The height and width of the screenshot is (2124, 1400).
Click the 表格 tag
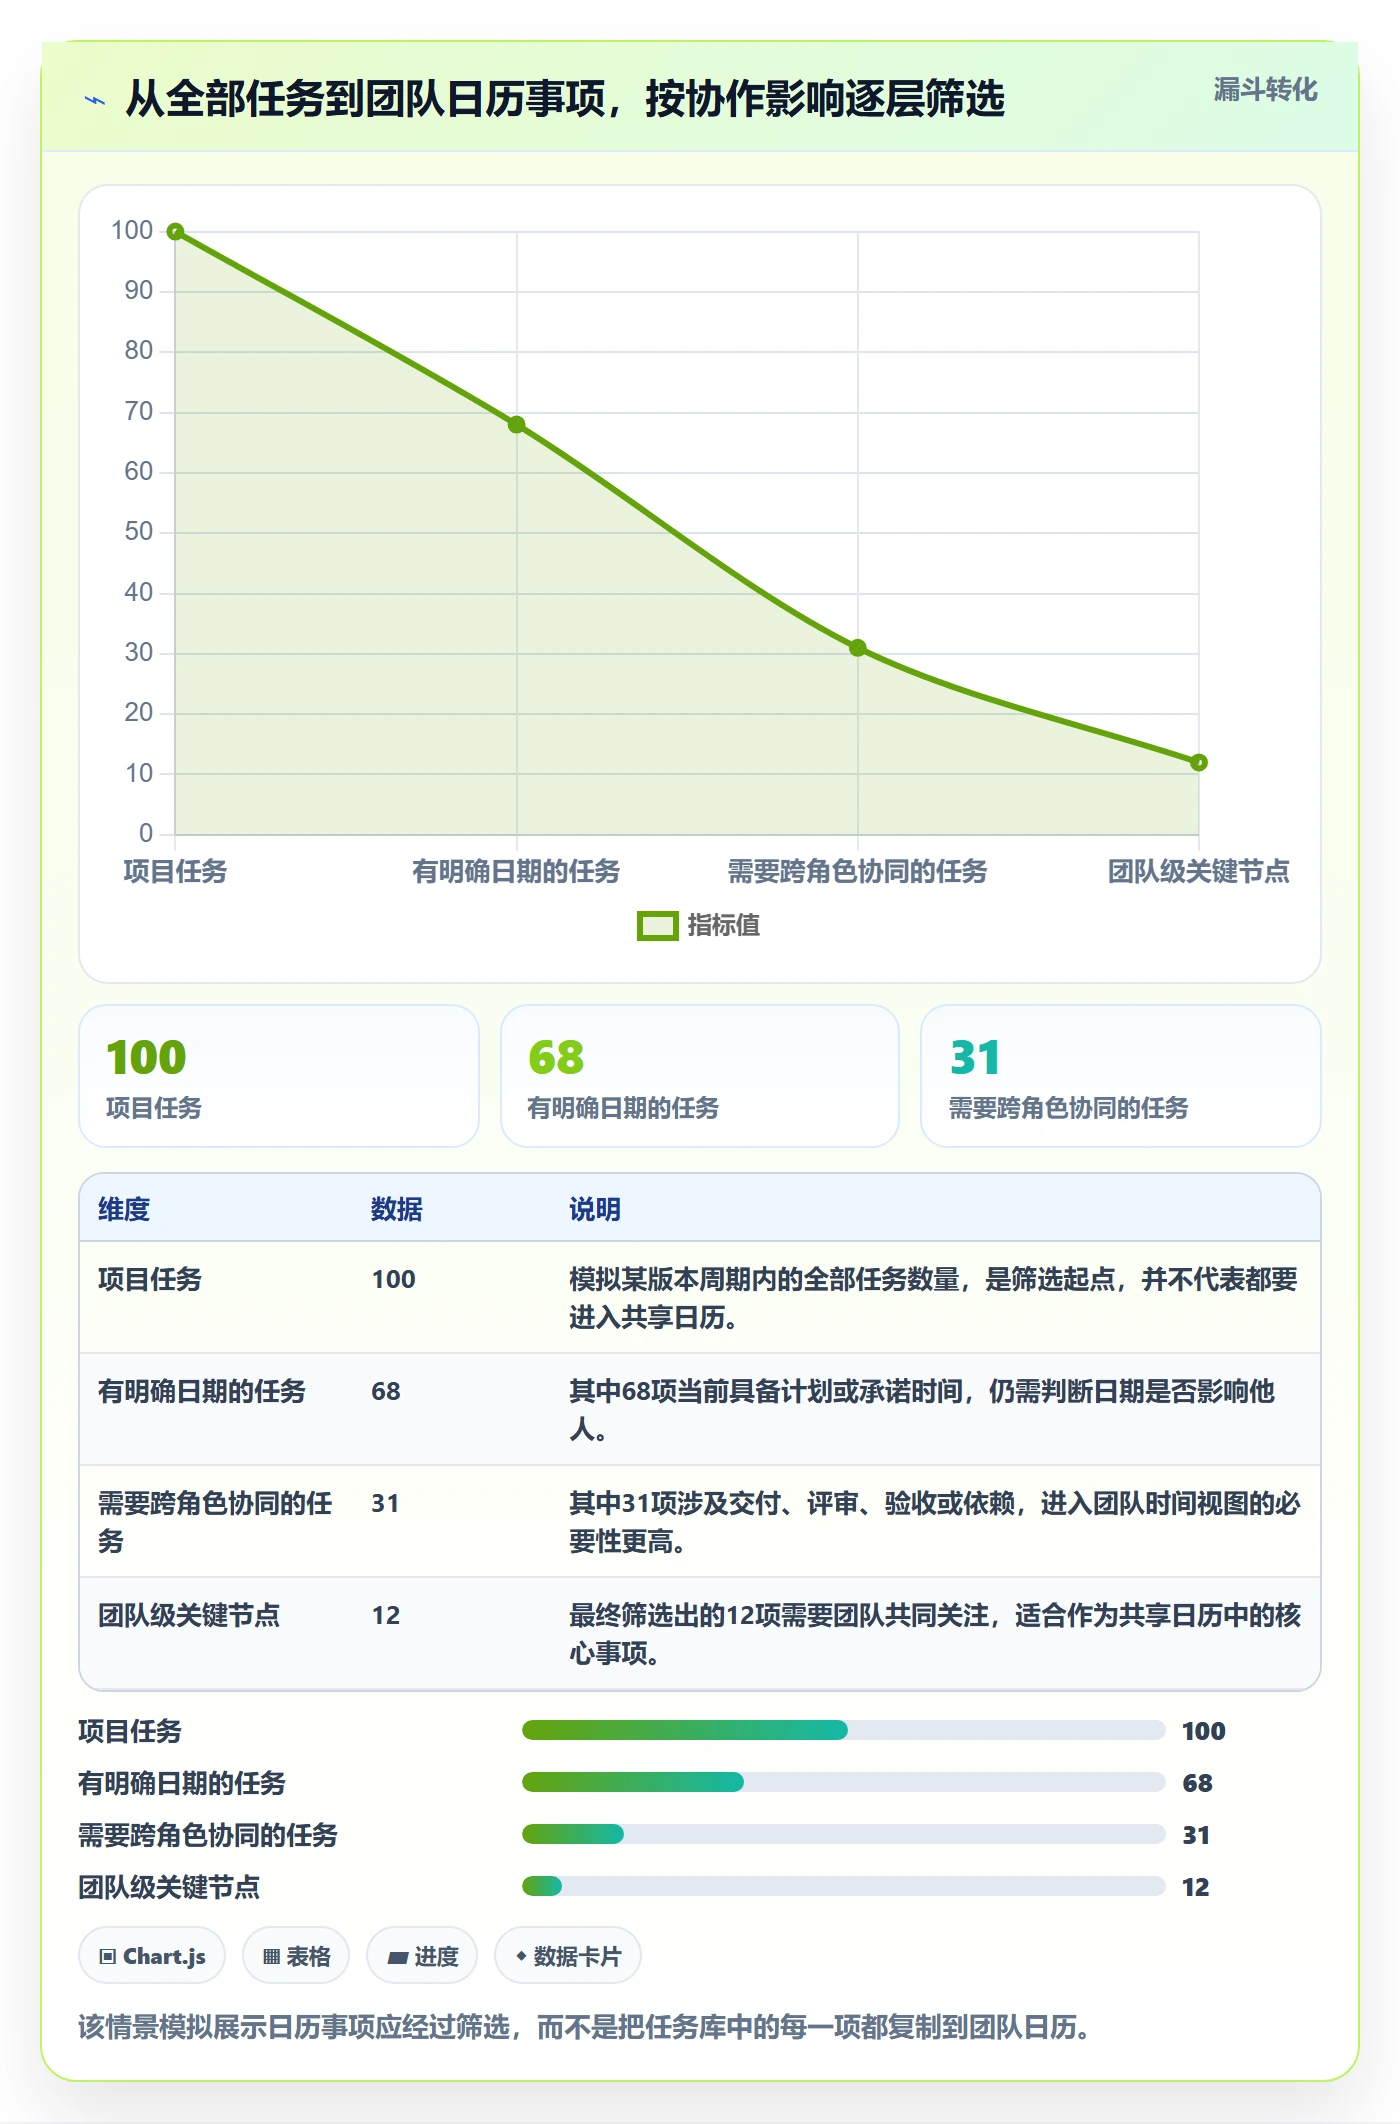[296, 1955]
